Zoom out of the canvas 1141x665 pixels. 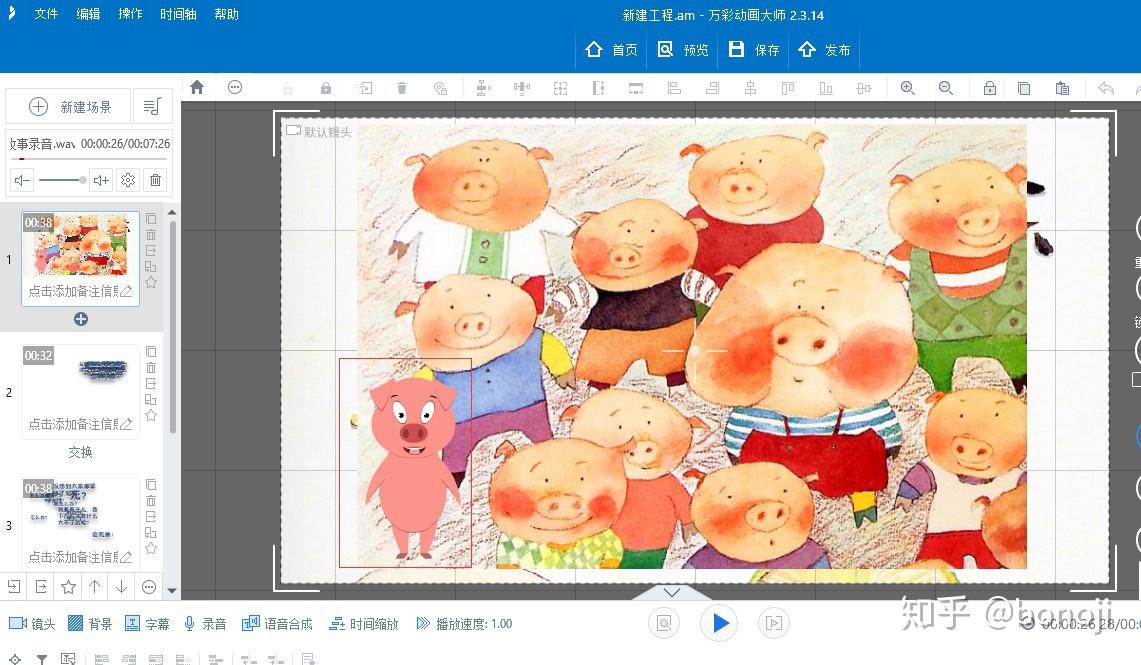[945, 88]
